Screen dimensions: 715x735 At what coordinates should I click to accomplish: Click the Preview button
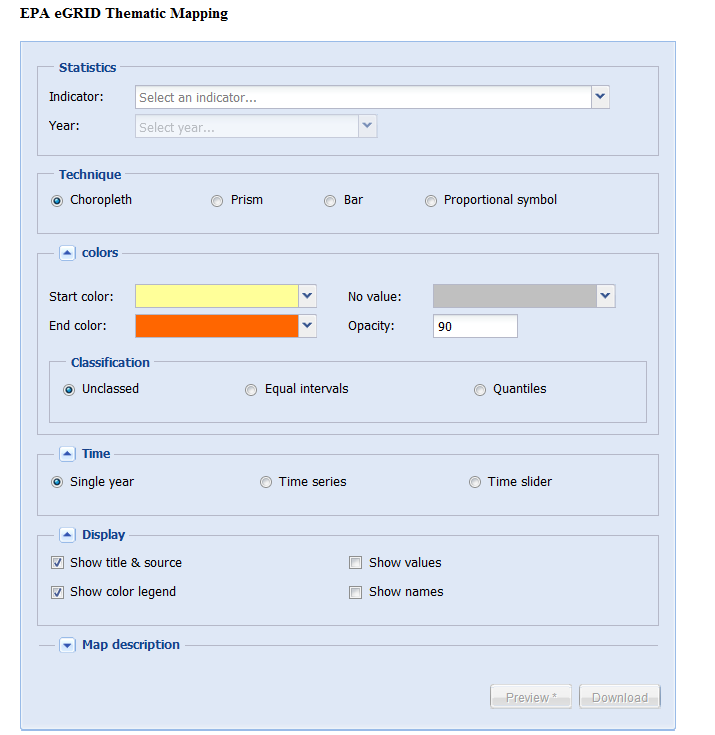531,697
